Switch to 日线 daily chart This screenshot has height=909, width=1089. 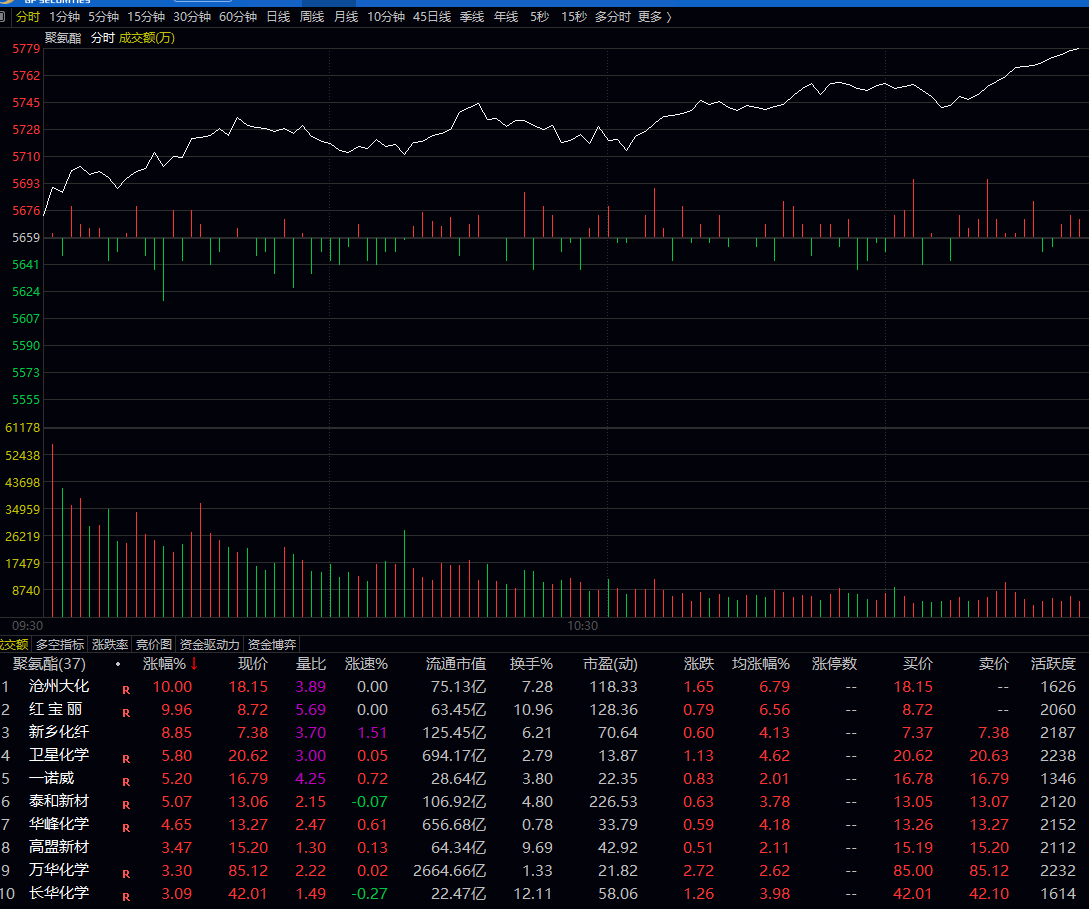coord(278,17)
